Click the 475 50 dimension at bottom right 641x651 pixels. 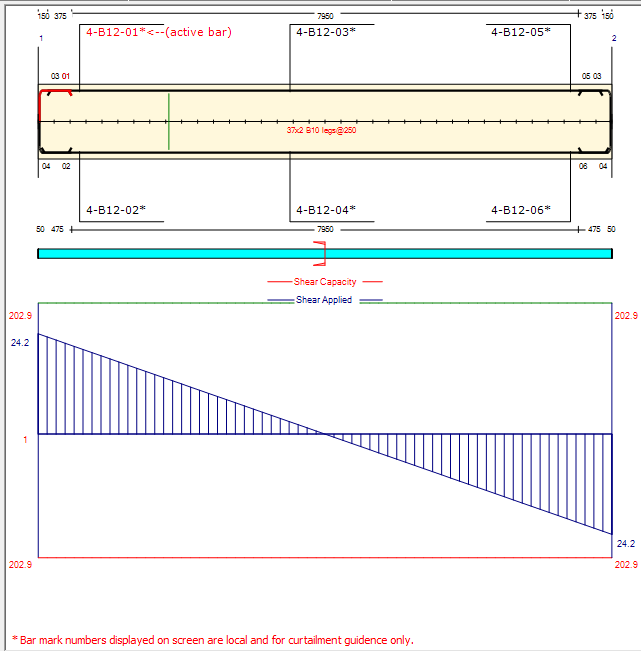coord(602,229)
